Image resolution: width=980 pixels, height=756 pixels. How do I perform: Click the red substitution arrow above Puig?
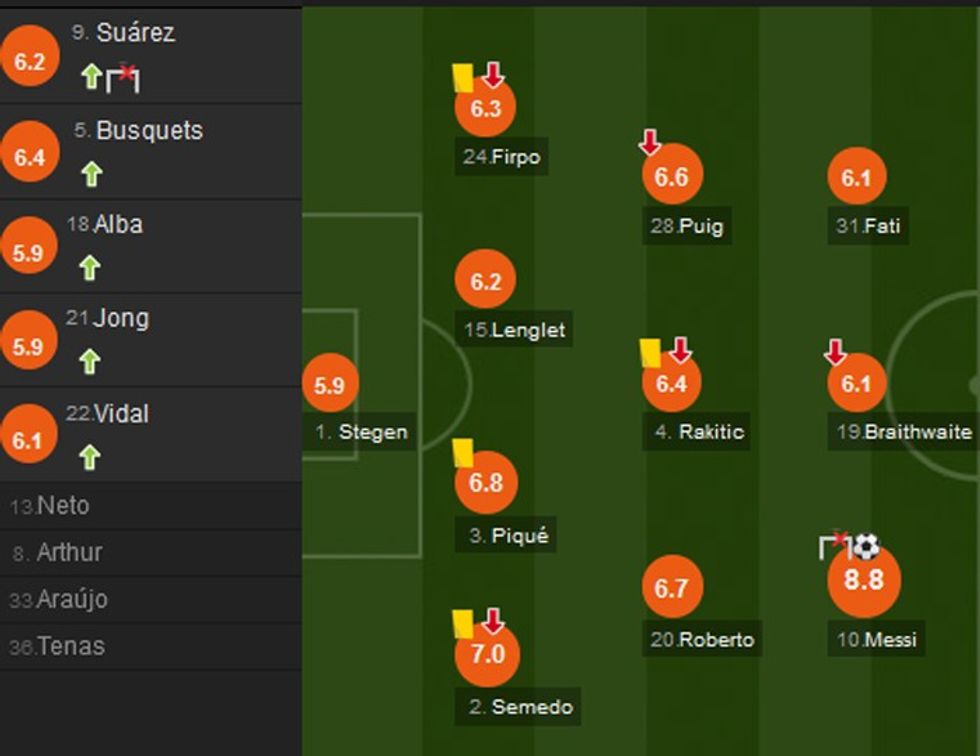(650, 142)
